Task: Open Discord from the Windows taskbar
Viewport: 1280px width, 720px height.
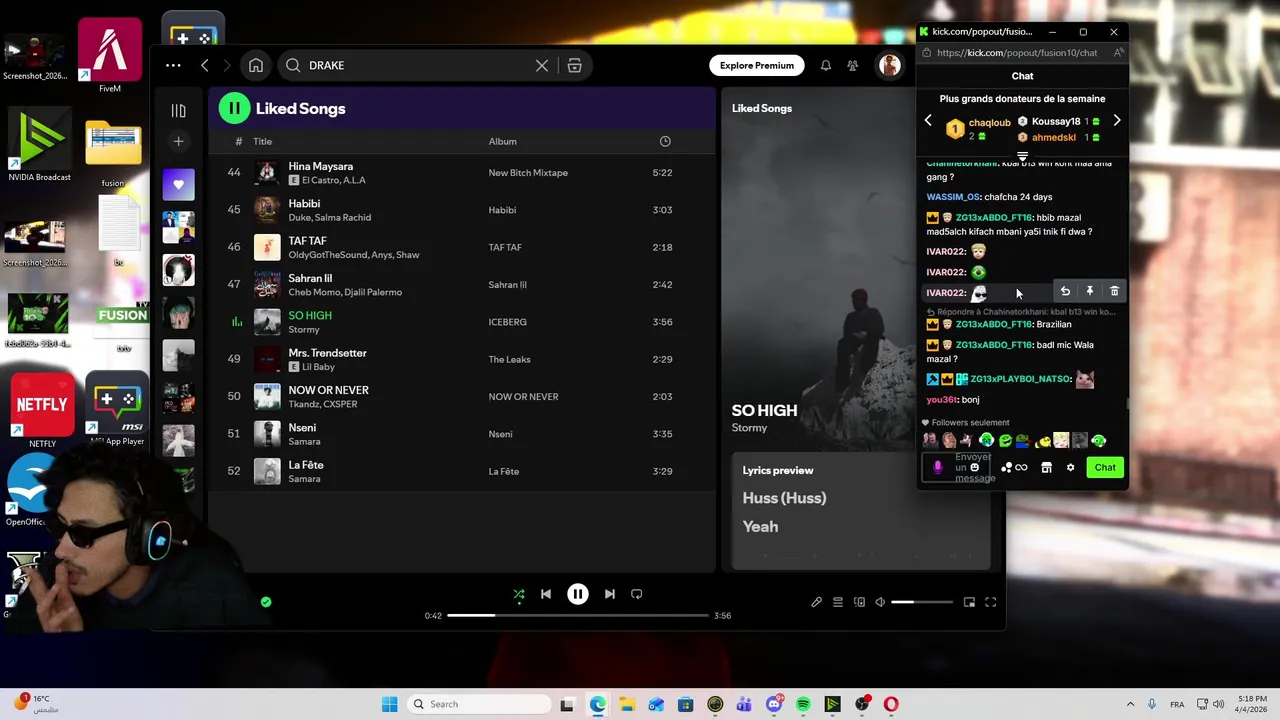Action: pyautogui.click(x=774, y=704)
